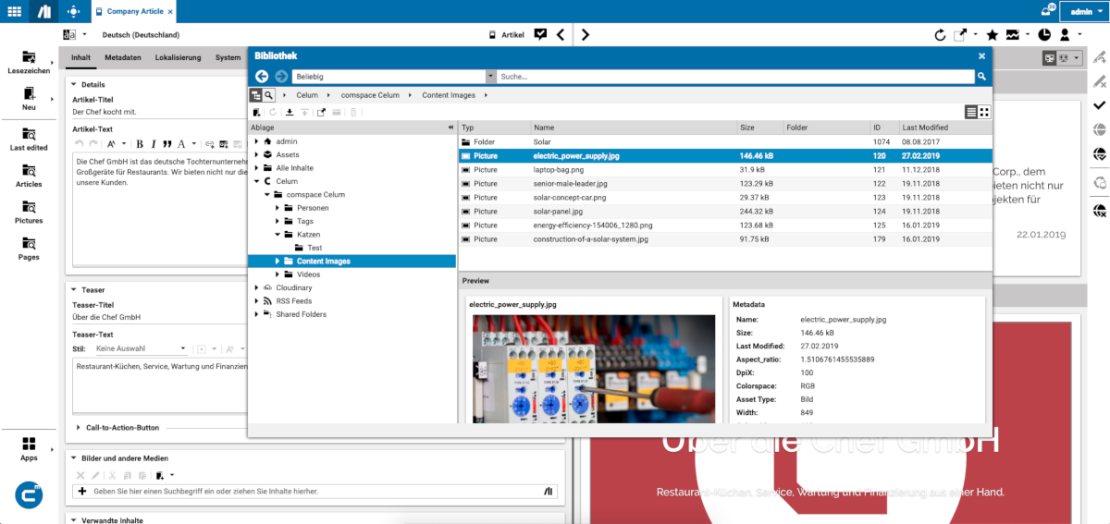Select the laptop-bag.png row
Viewport: 1110px width, 524px height.
724,170
